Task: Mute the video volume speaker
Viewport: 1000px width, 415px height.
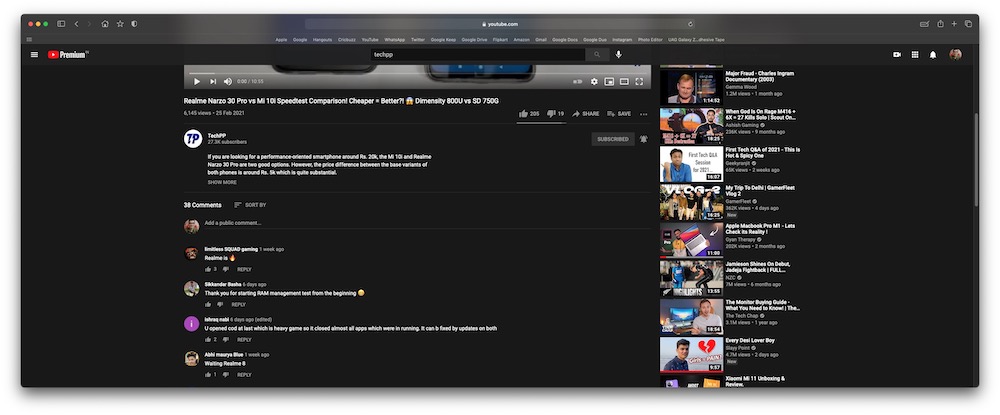Action: (x=228, y=82)
